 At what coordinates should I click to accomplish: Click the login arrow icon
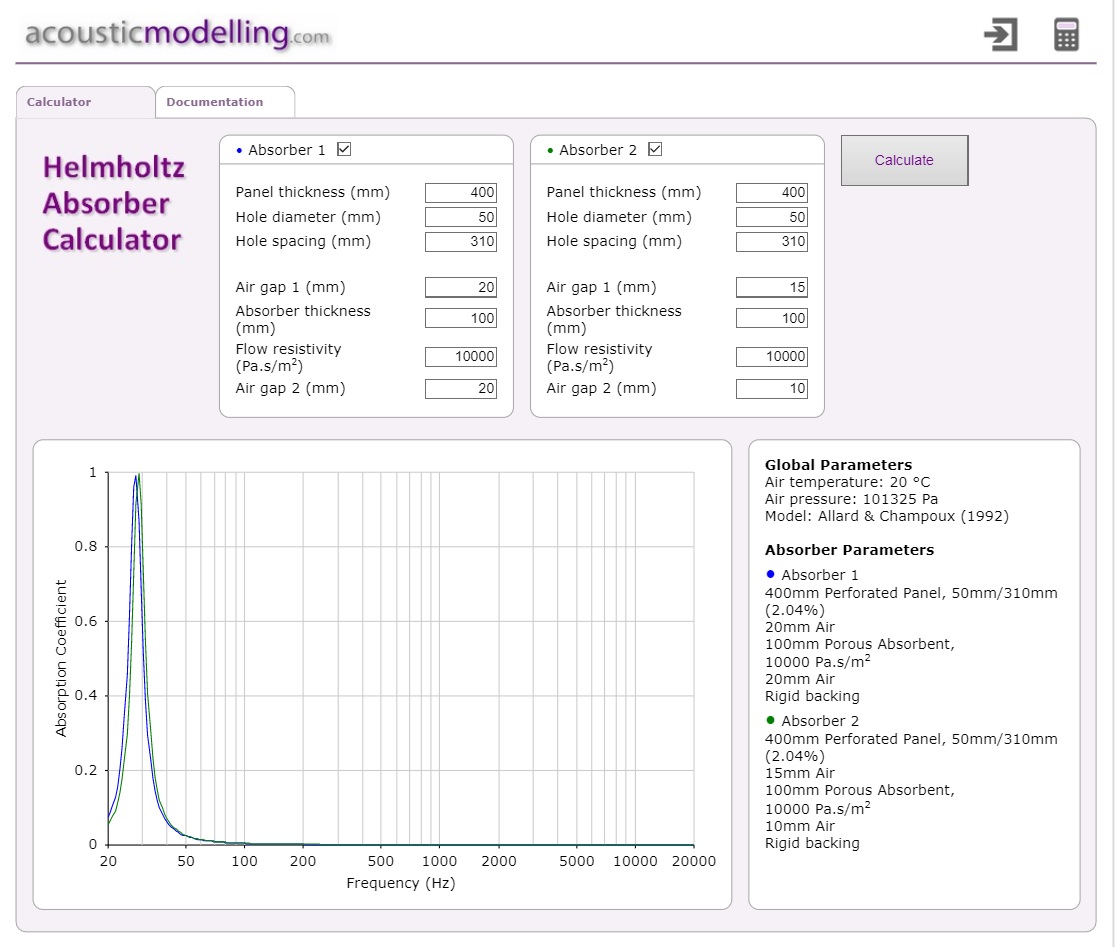pos(1000,35)
